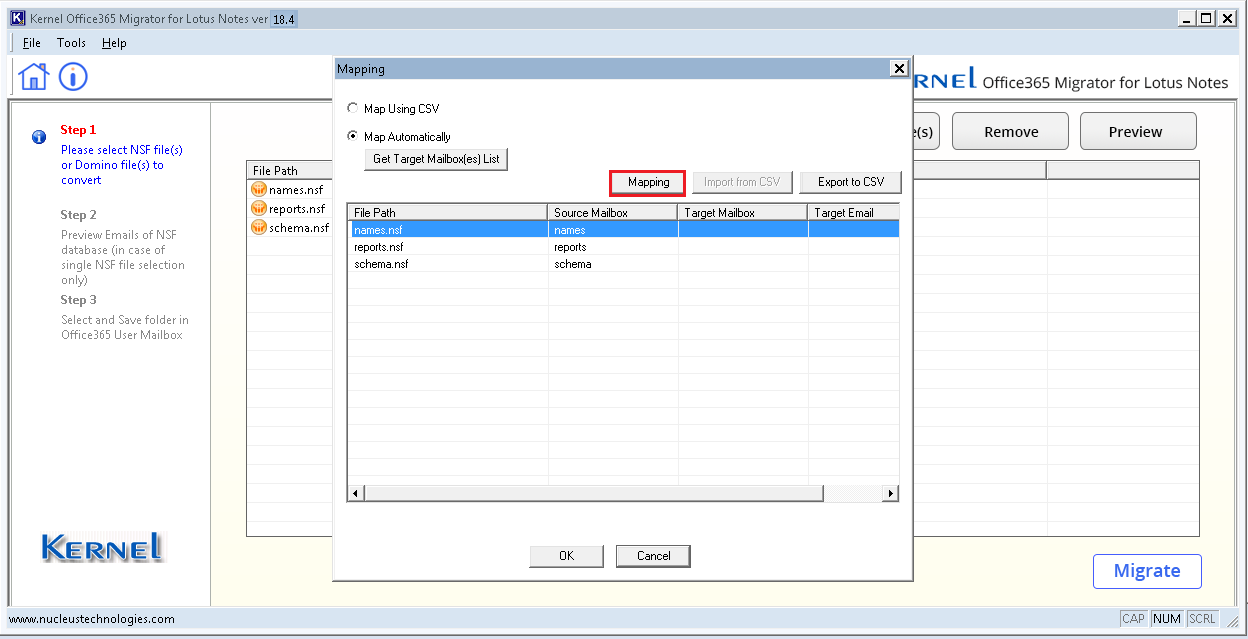The width and height of the screenshot is (1248, 639).
Task: Open the File menu
Action: (32, 43)
